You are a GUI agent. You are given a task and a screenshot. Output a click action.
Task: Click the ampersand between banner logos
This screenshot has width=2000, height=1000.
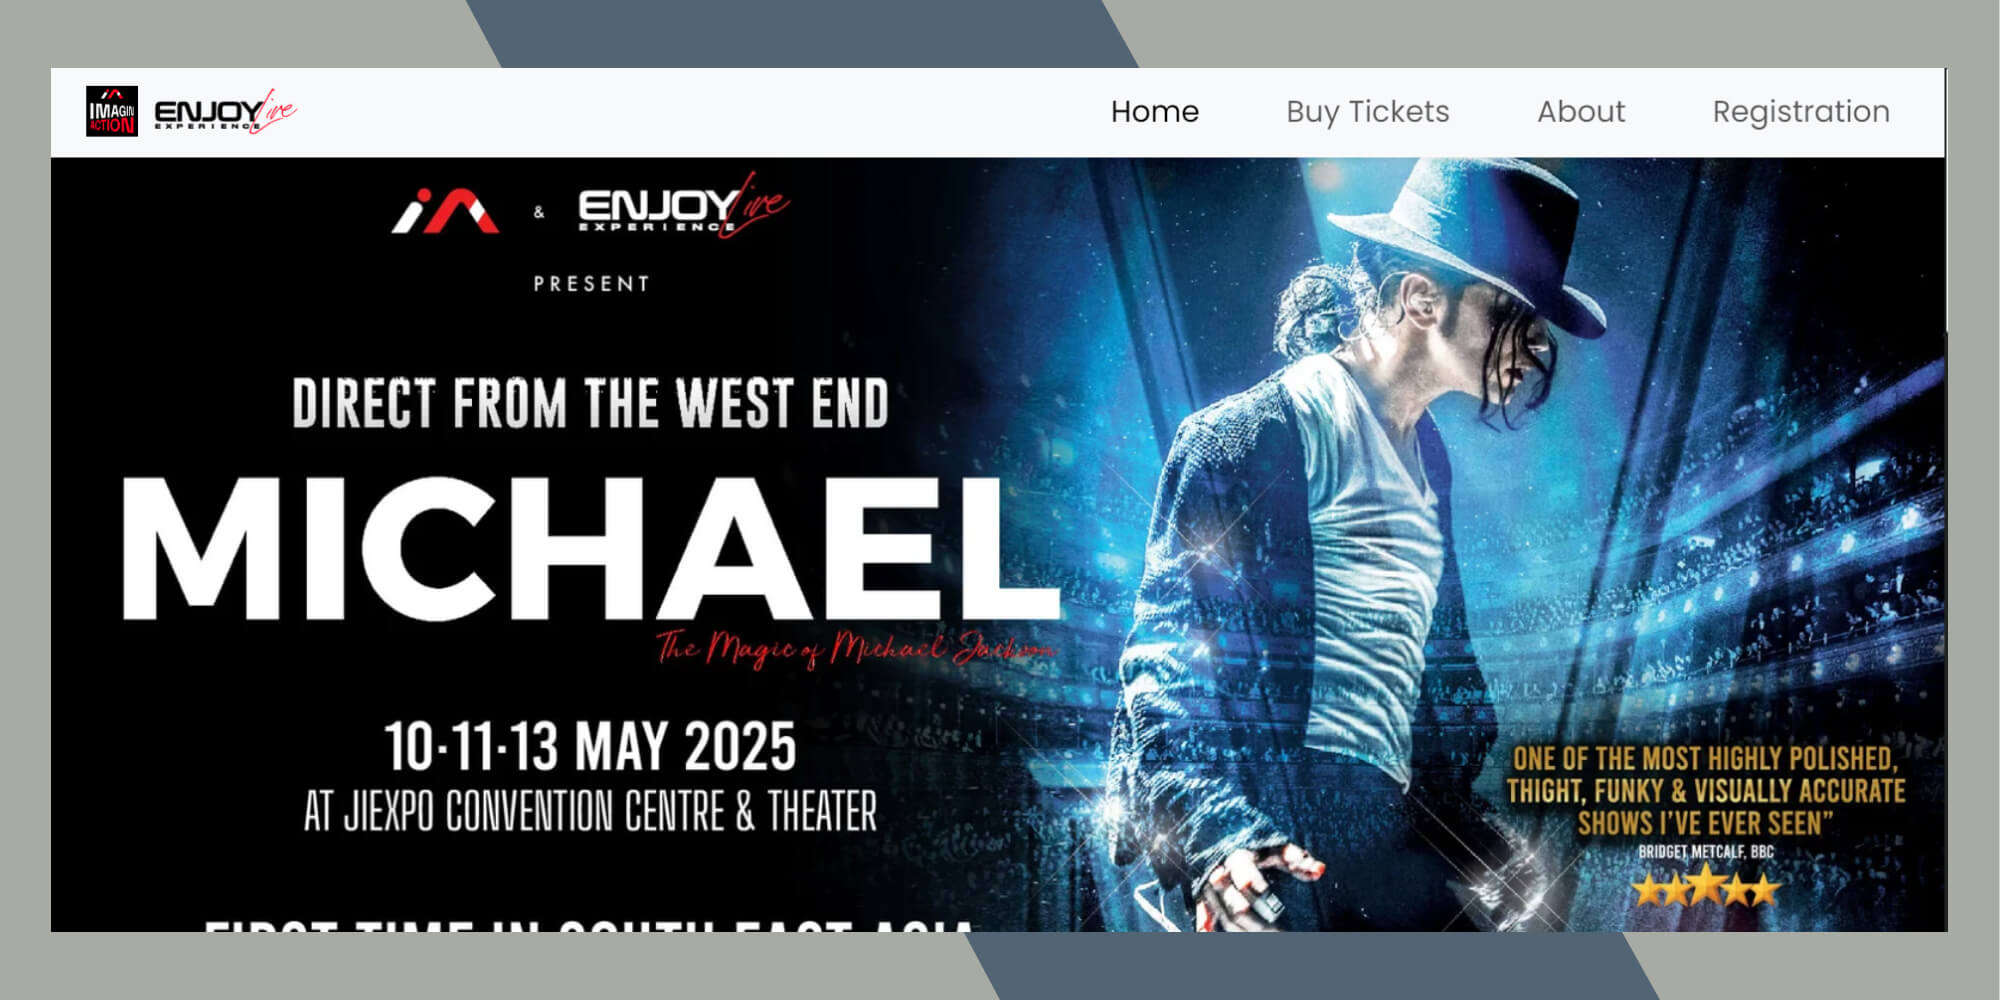pos(539,212)
